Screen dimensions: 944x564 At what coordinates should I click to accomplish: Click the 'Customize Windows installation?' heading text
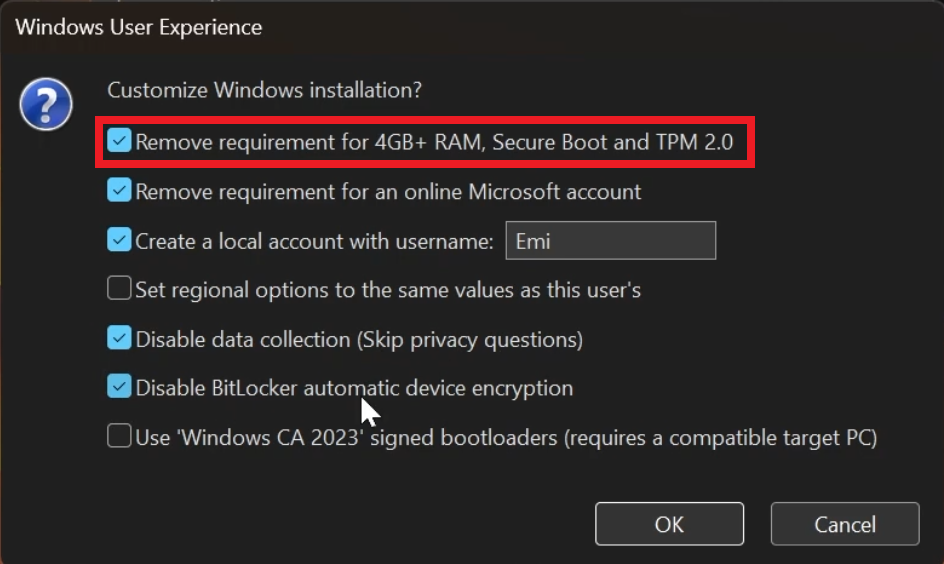[x=264, y=90]
